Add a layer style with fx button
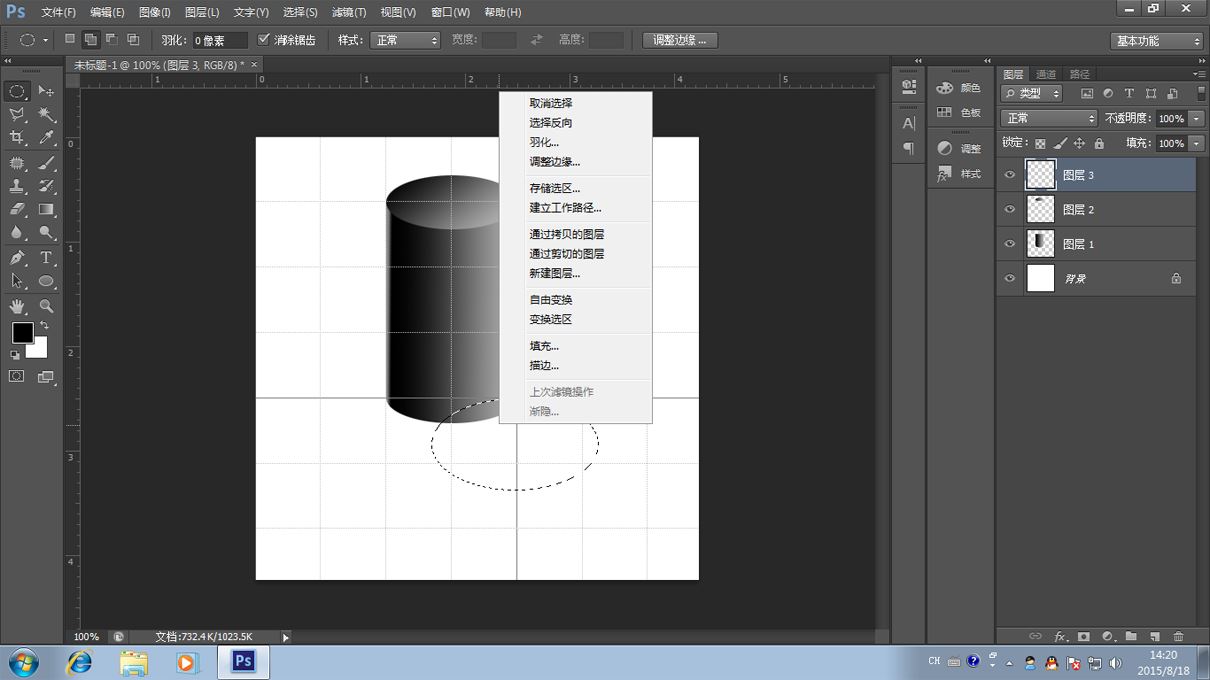This screenshot has width=1210, height=680. point(1060,637)
